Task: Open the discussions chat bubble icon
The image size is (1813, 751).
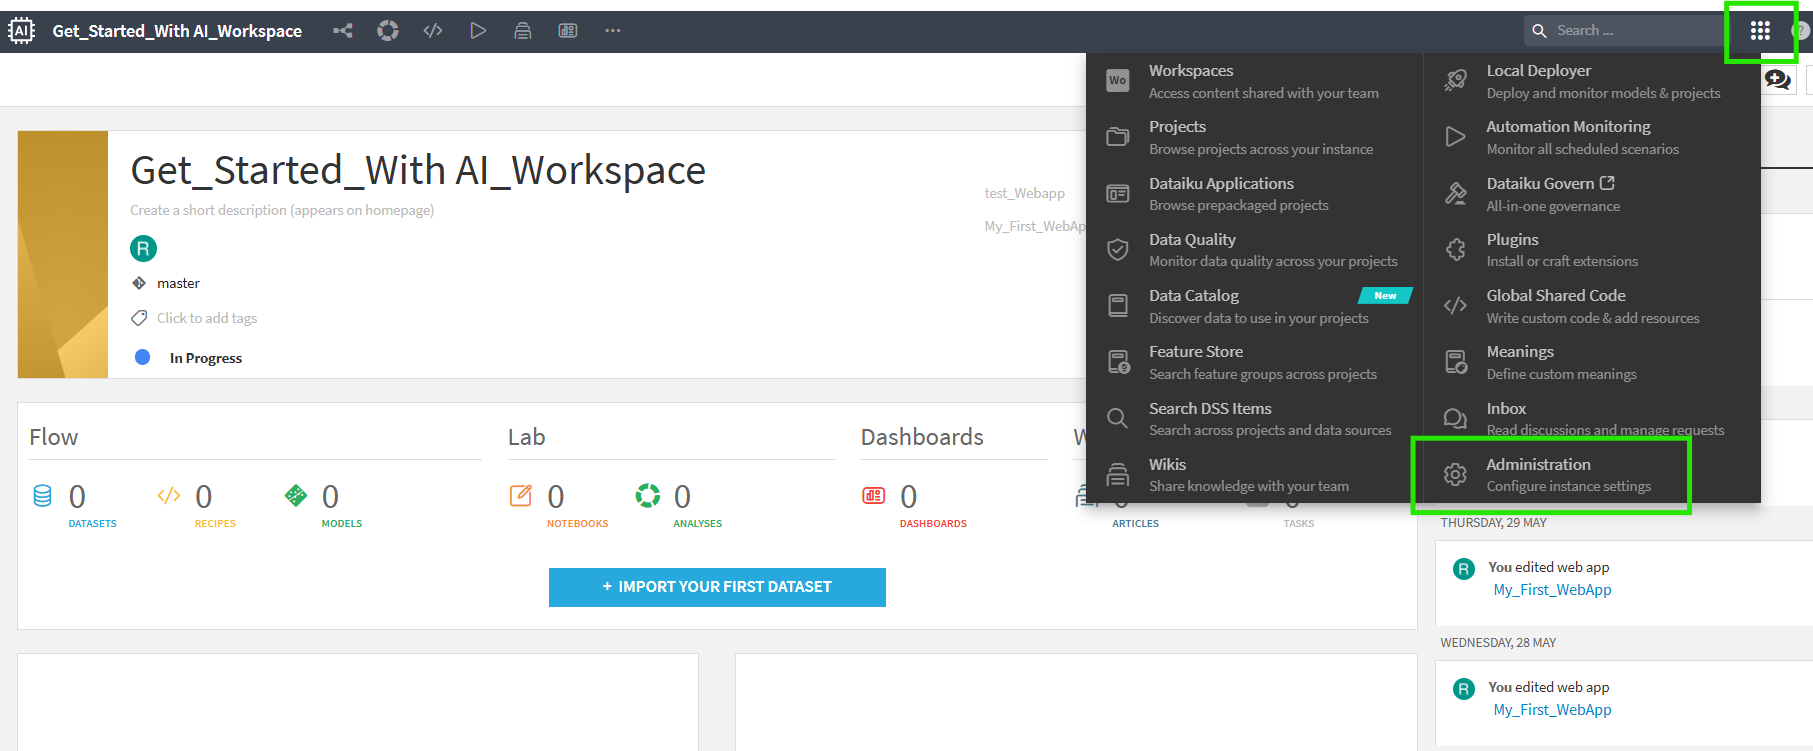Action: pyautogui.click(x=1777, y=80)
